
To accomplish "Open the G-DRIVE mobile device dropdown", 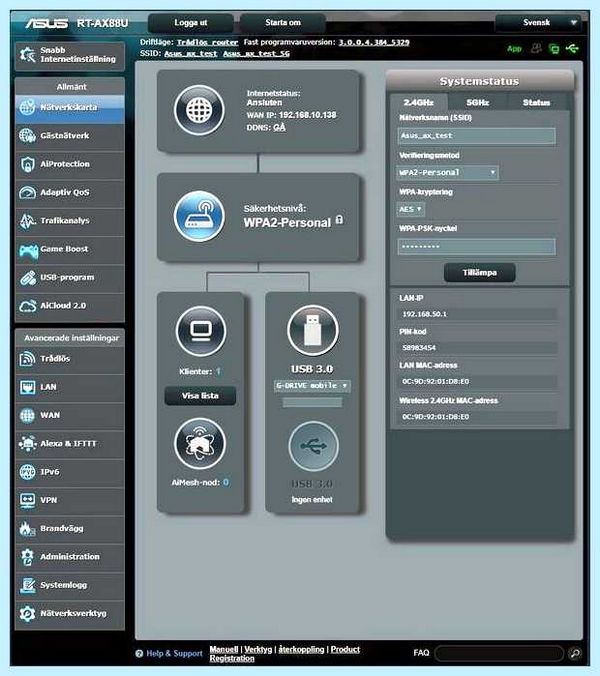I will pos(312,385).
